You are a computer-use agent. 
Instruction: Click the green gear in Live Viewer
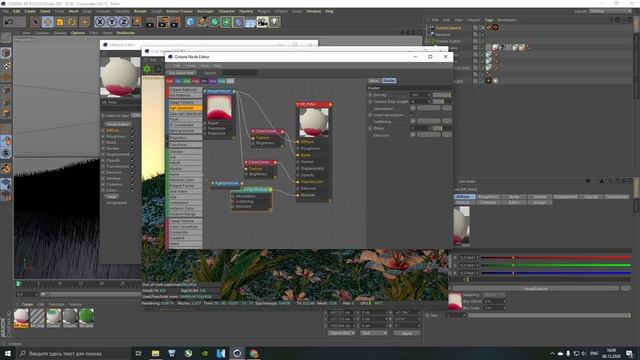[x=147, y=69]
